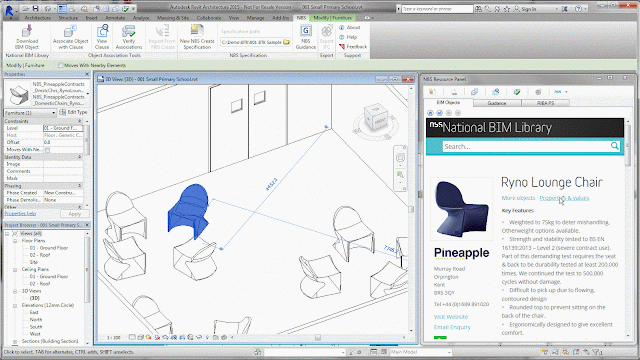Click the worksets icon in status bar

click(258, 352)
